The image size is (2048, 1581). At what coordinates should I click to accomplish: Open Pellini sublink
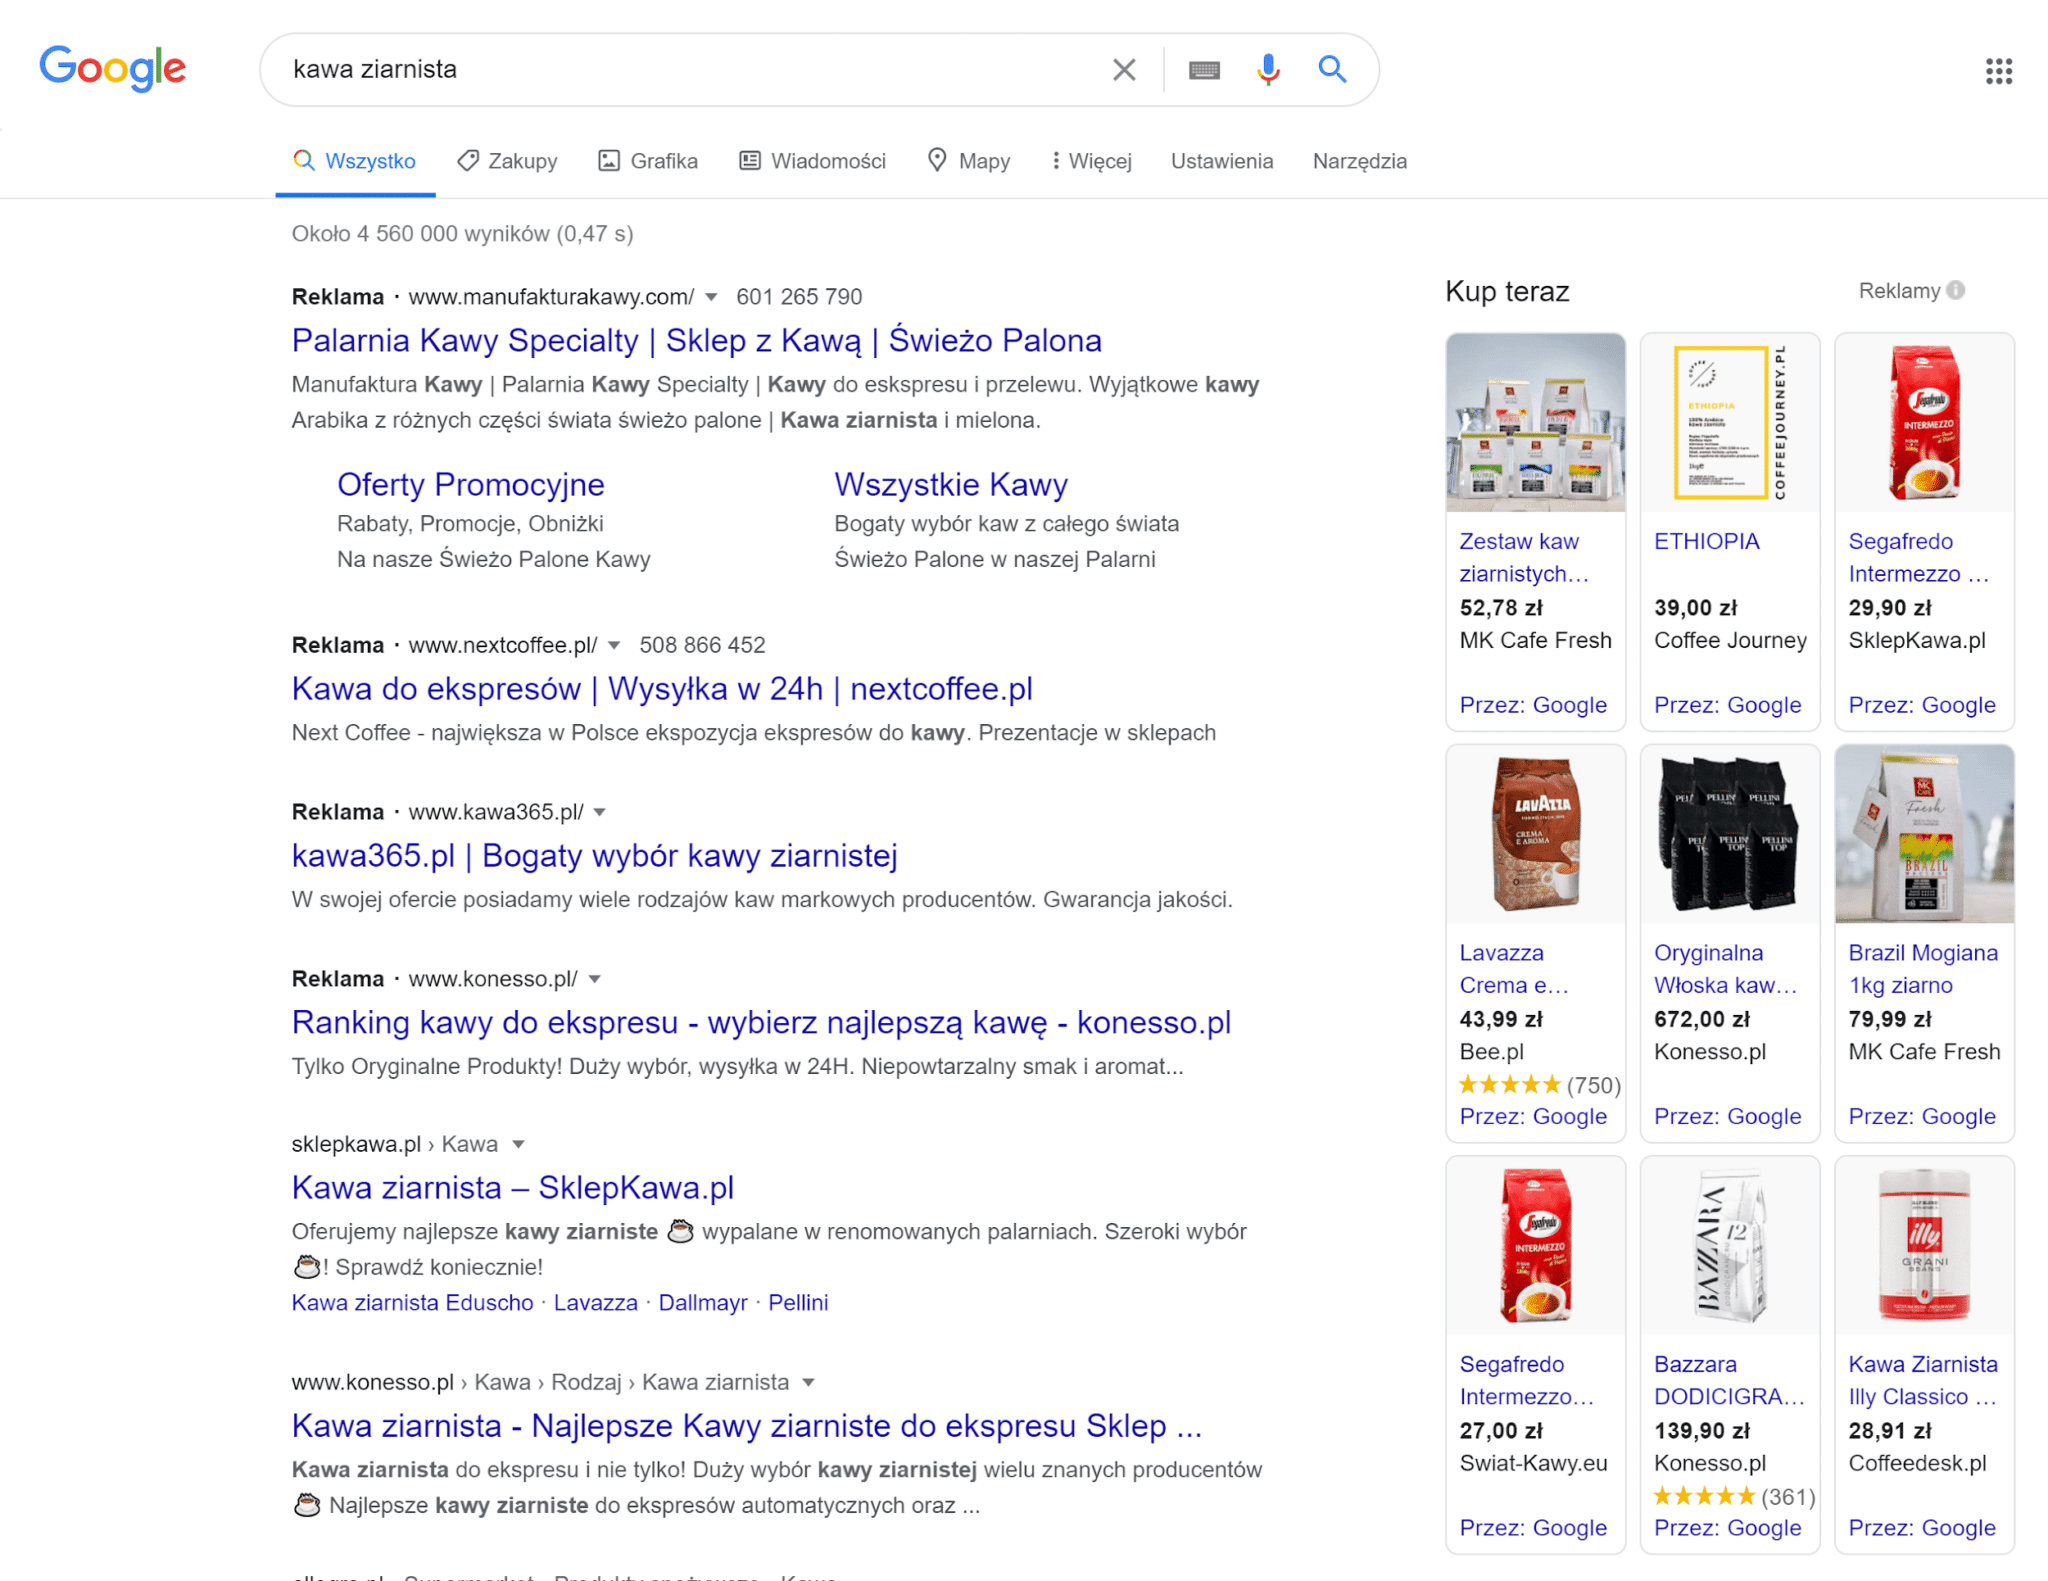coord(797,1303)
